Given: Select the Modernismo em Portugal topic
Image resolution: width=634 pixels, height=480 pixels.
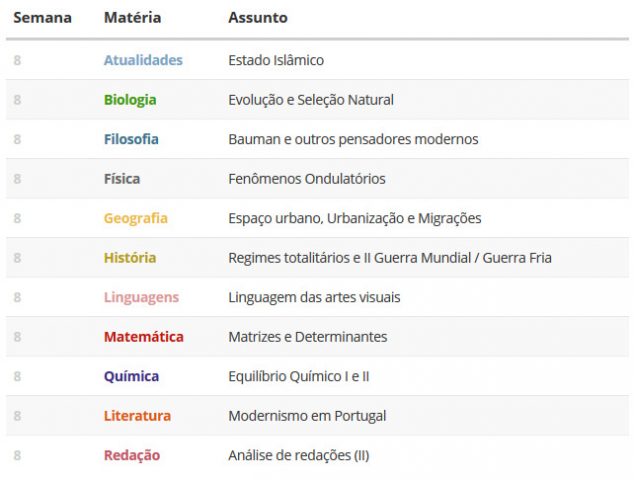Looking at the screenshot, I should (307, 416).
